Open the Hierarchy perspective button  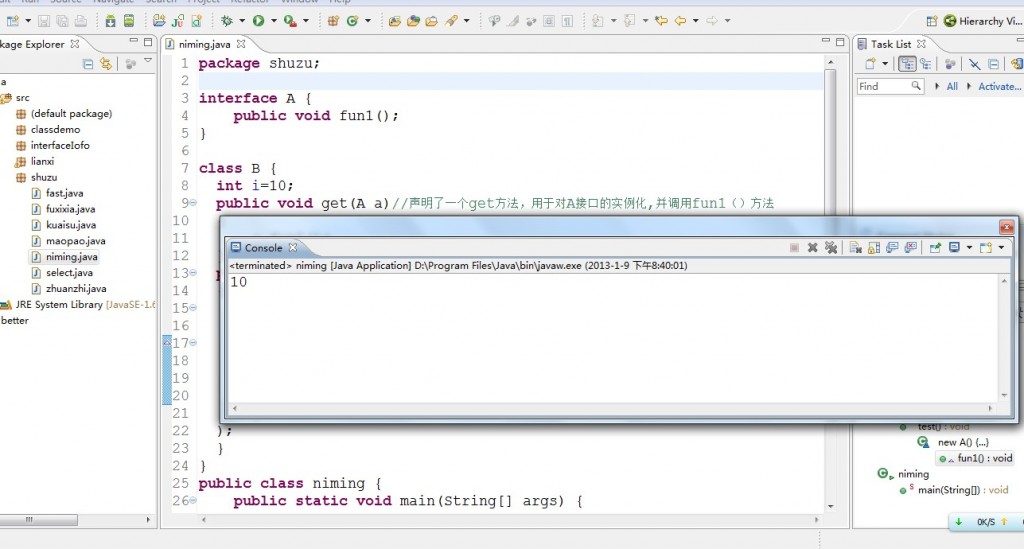tap(978, 20)
